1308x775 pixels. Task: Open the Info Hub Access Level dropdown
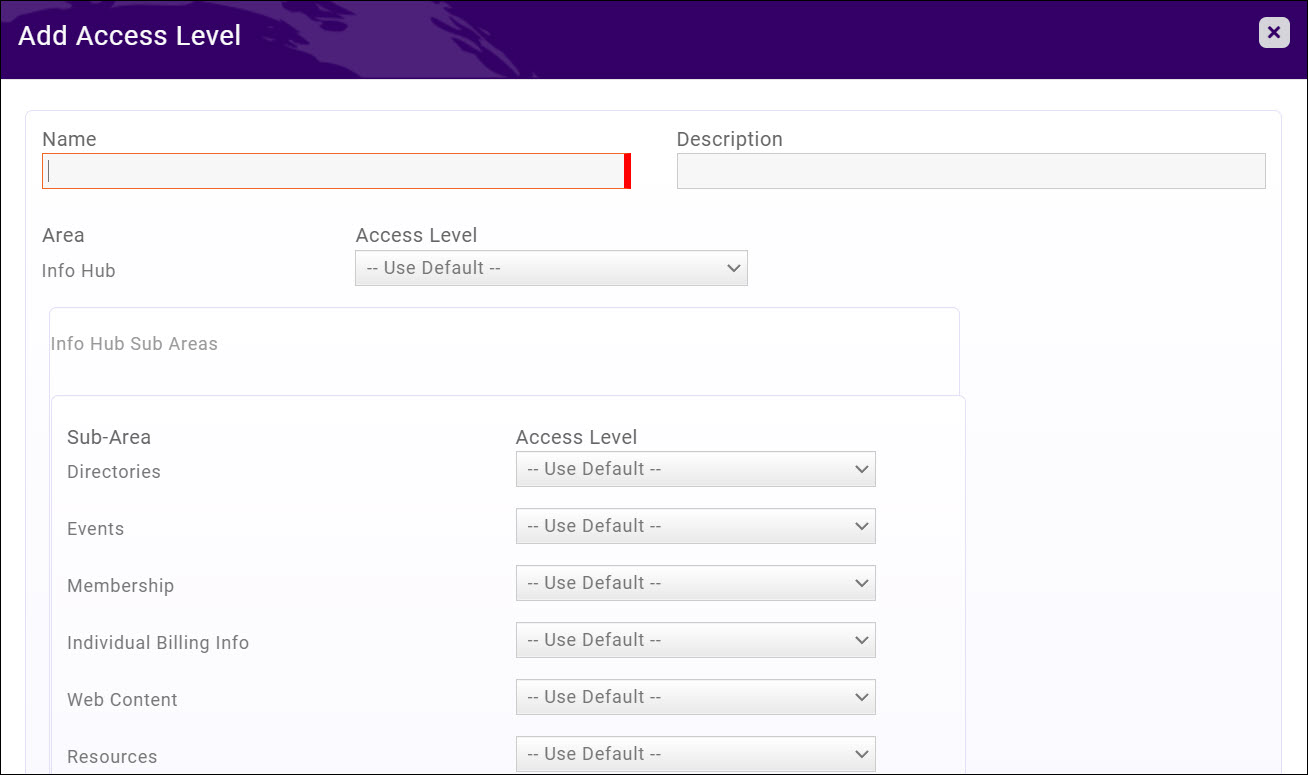pos(551,268)
